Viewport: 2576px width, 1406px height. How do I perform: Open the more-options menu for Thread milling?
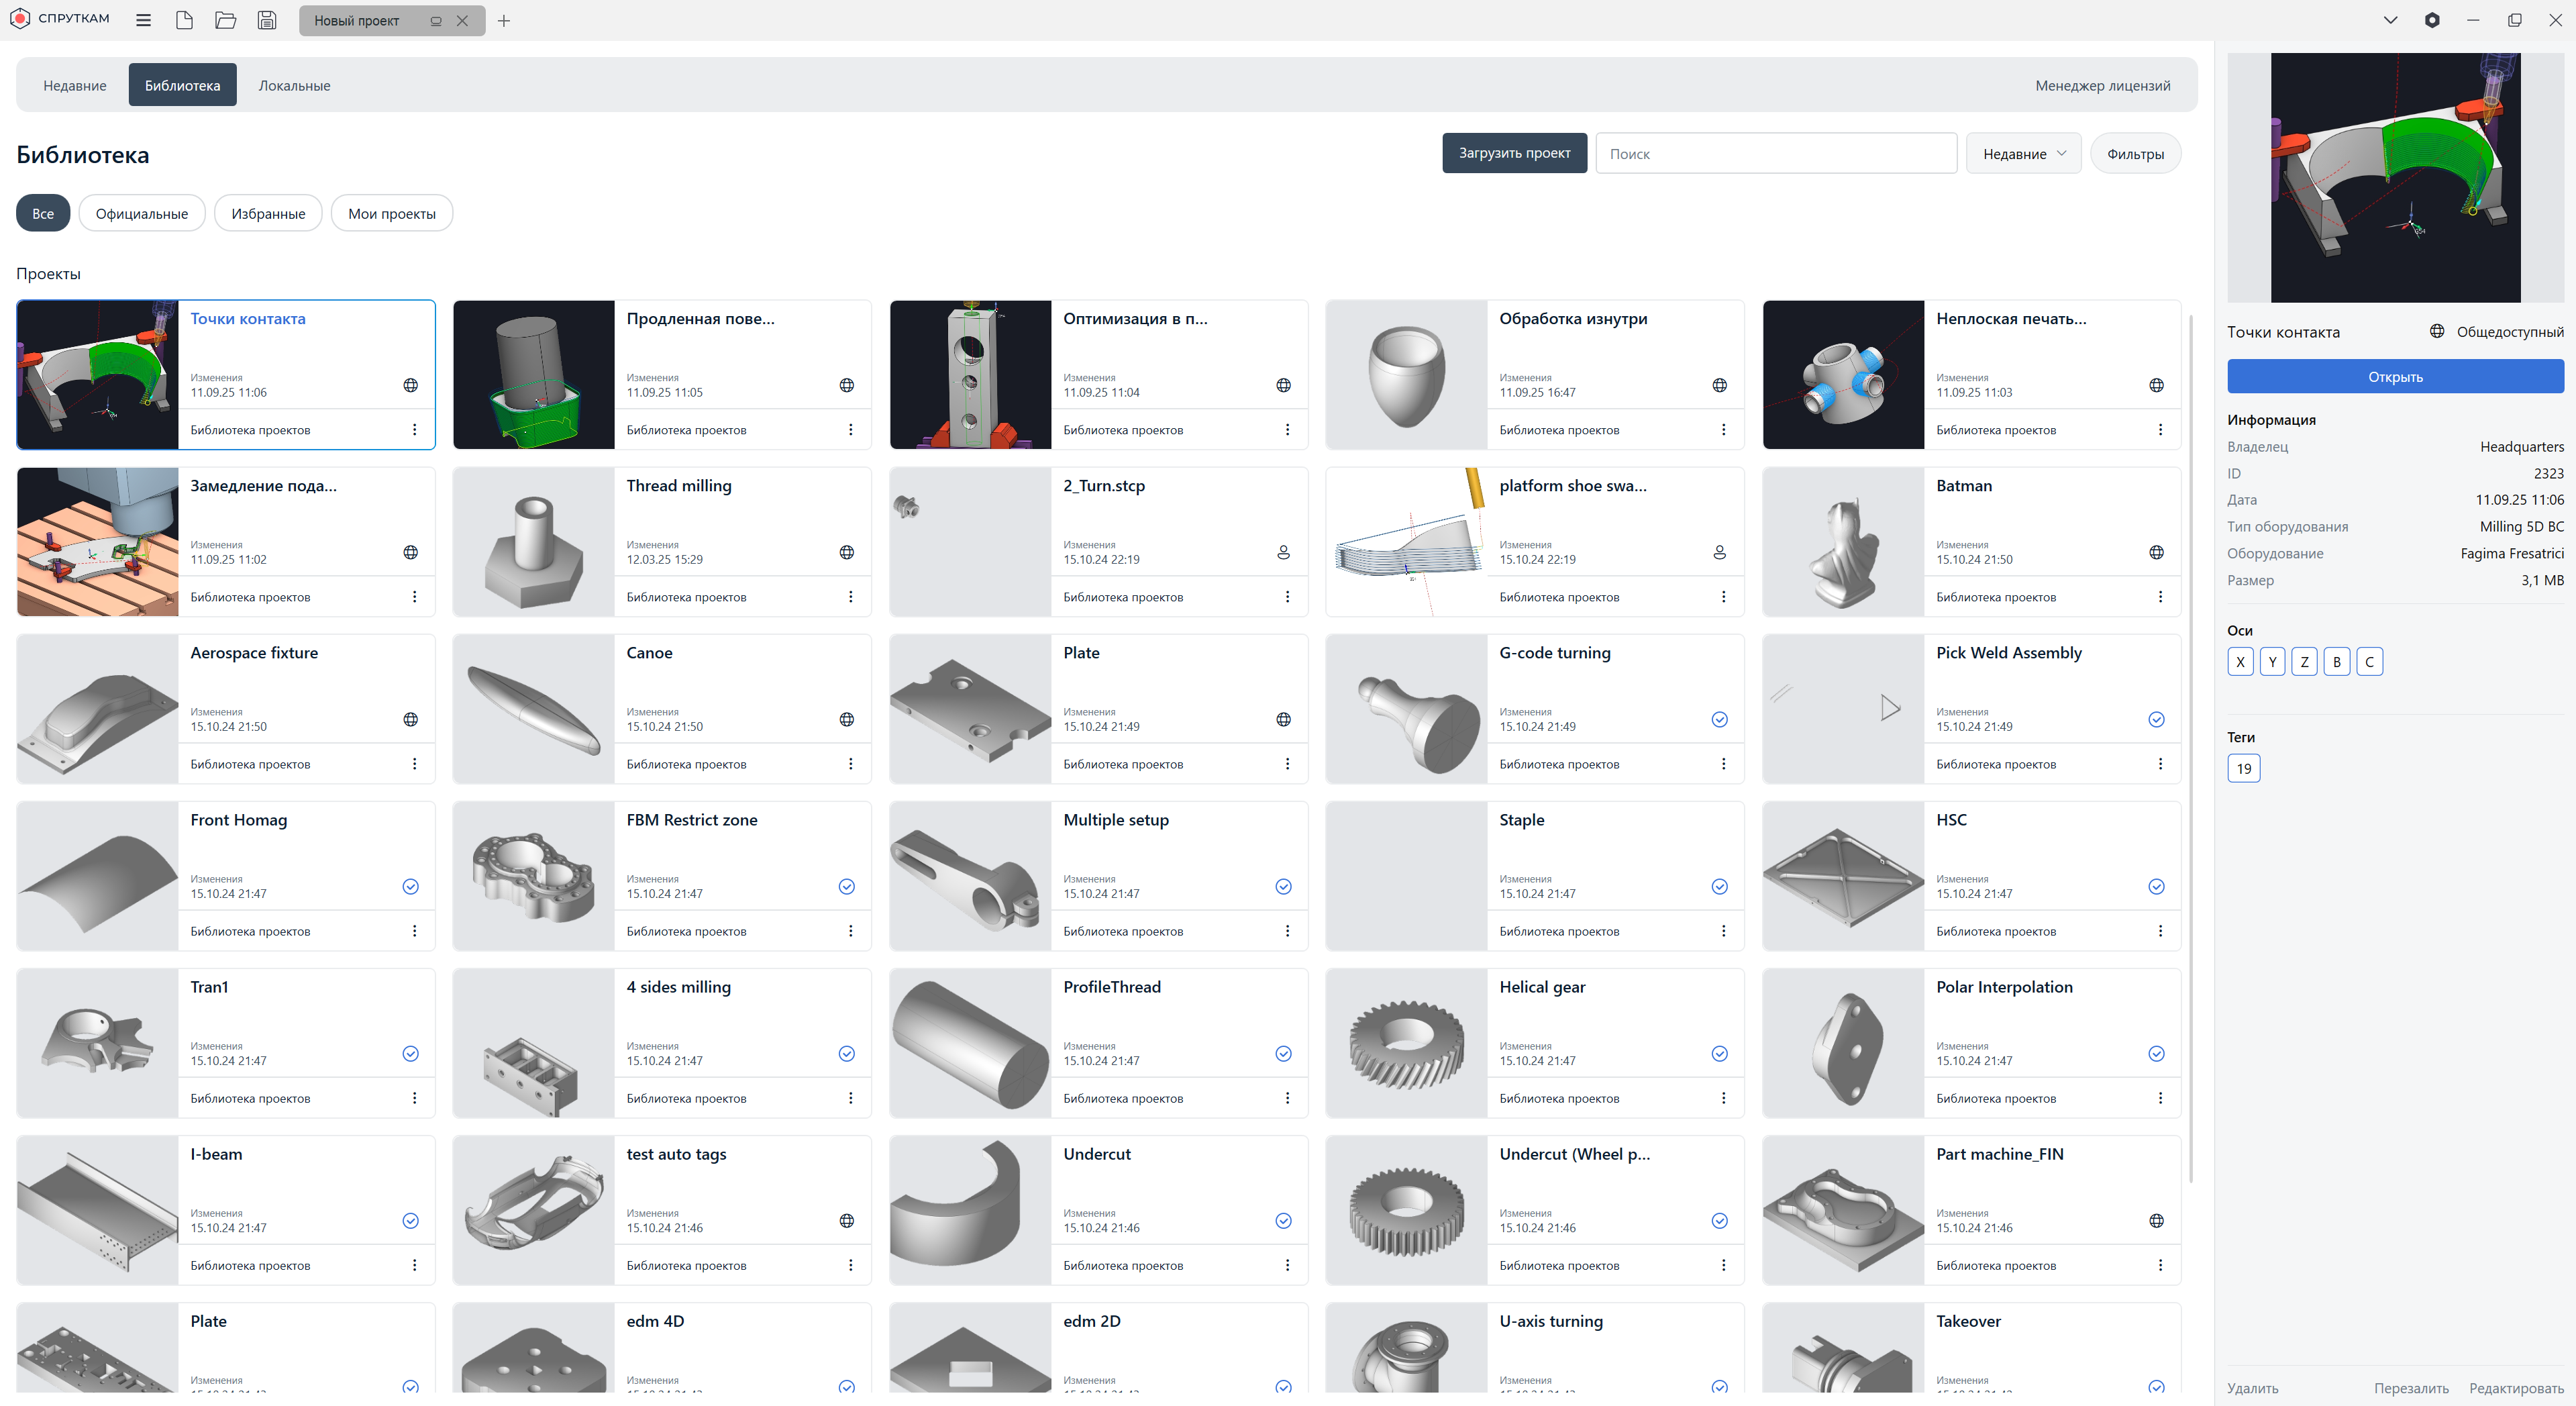[x=850, y=597]
